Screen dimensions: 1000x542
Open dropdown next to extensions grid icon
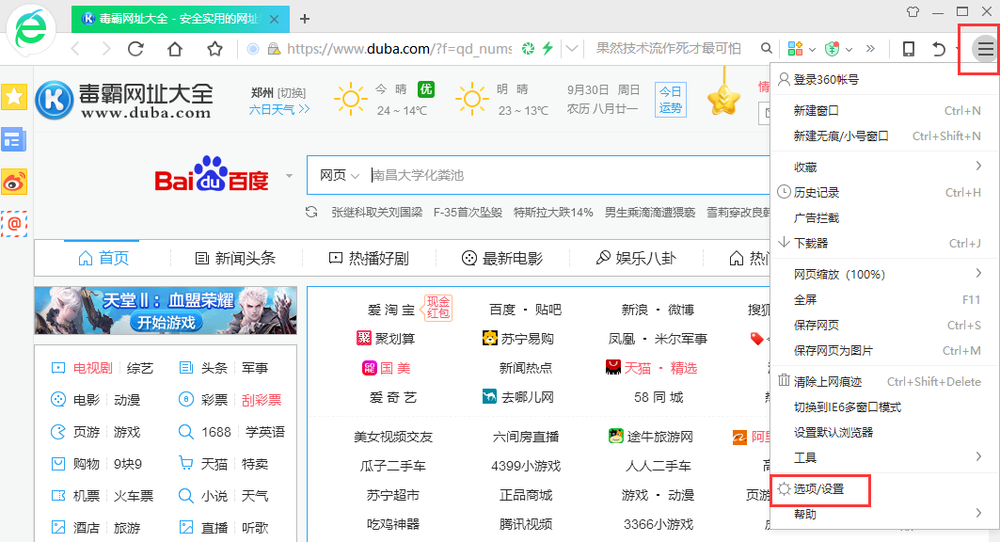(x=812, y=49)
